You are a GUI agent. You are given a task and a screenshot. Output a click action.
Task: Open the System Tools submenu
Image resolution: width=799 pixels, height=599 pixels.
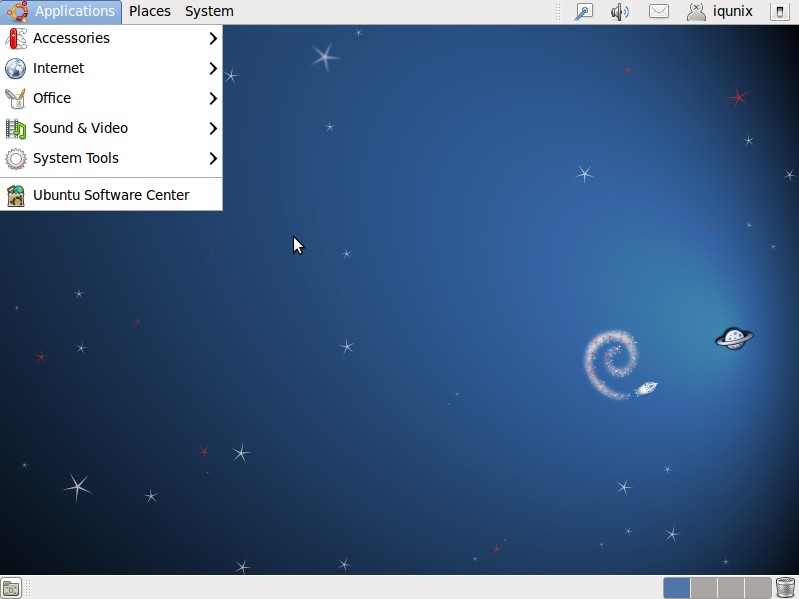111,158
